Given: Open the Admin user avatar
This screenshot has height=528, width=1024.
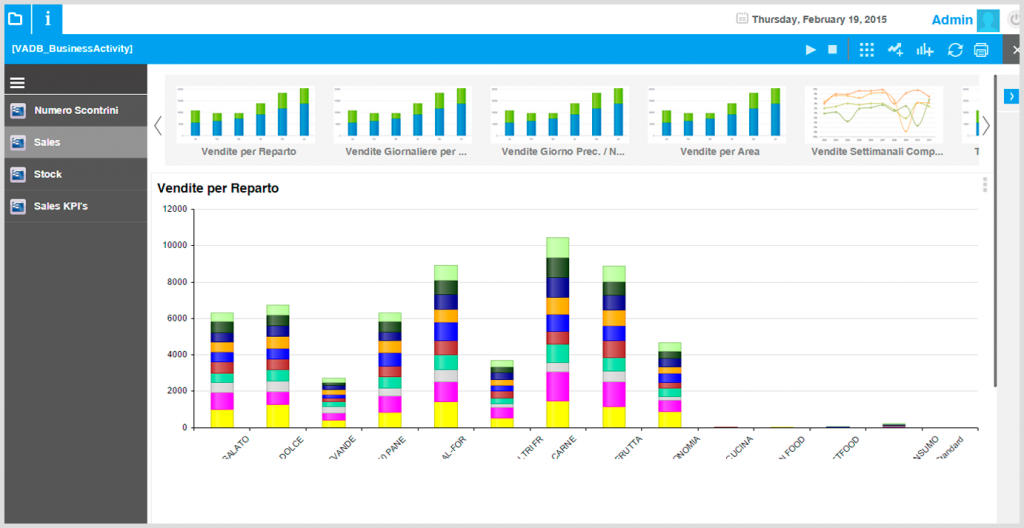Looking at the screenshot, I should pyautogui.click(x=988, y=21).
